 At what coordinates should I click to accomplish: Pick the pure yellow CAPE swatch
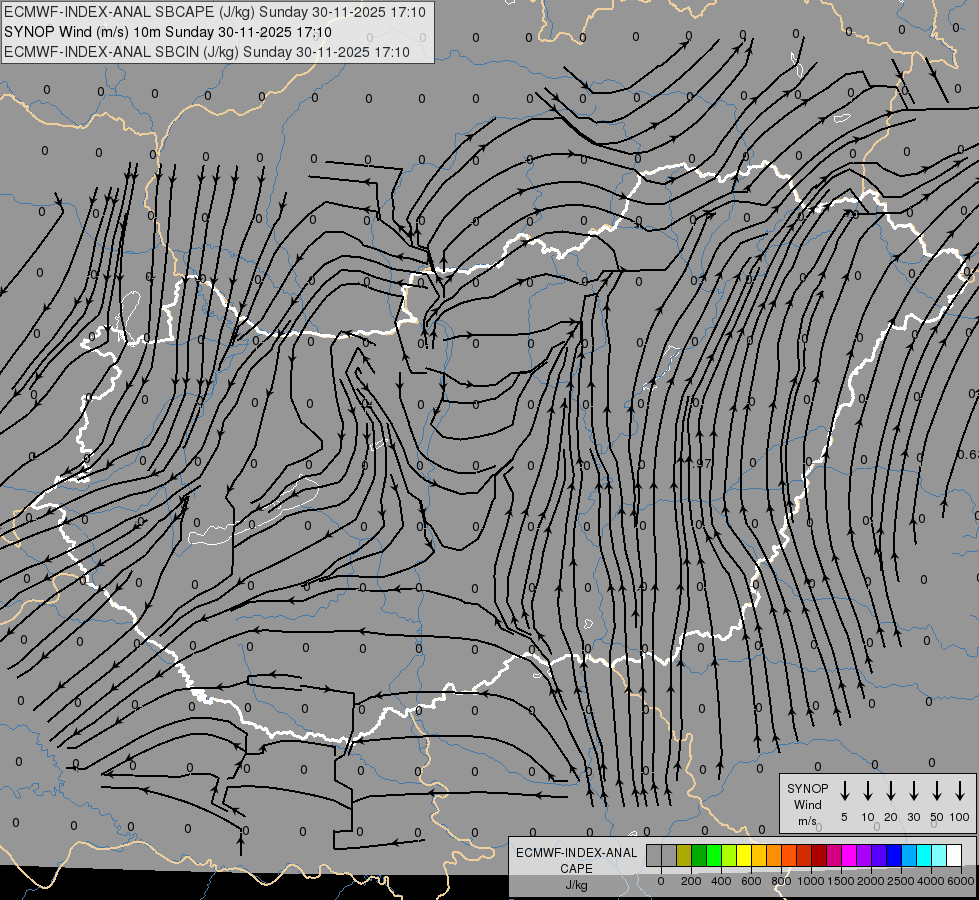click(744, 855)
